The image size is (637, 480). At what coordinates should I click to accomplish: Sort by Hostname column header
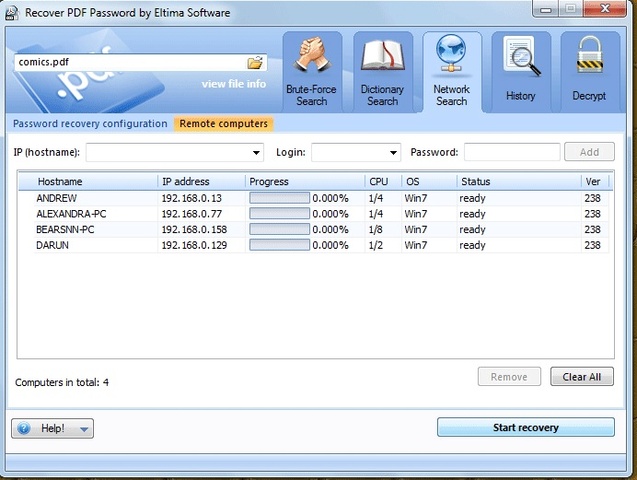(x=88, y=182)
